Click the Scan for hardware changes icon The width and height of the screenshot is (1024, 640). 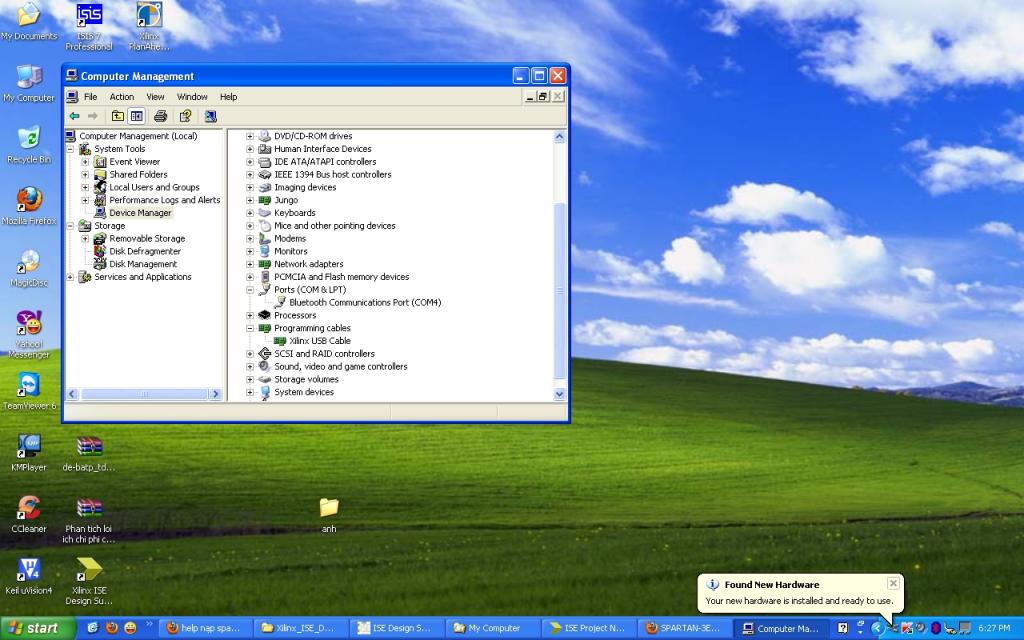[x=210, y=116]
